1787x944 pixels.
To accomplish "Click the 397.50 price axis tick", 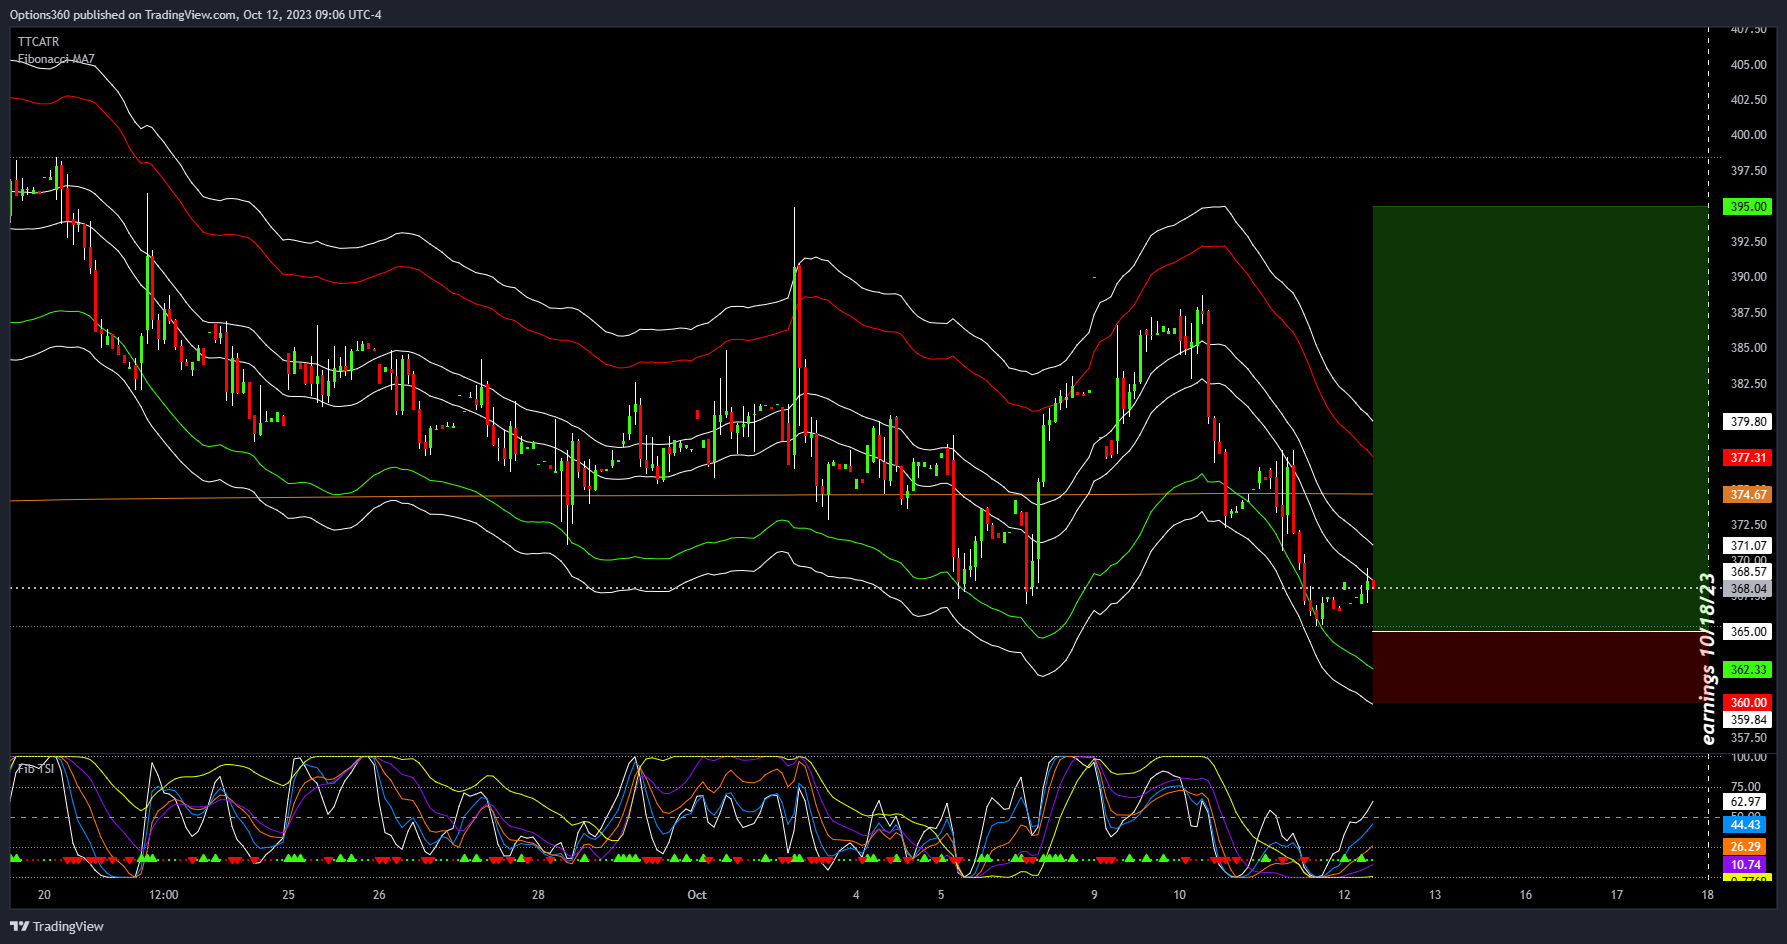I will click(1748, 171).
